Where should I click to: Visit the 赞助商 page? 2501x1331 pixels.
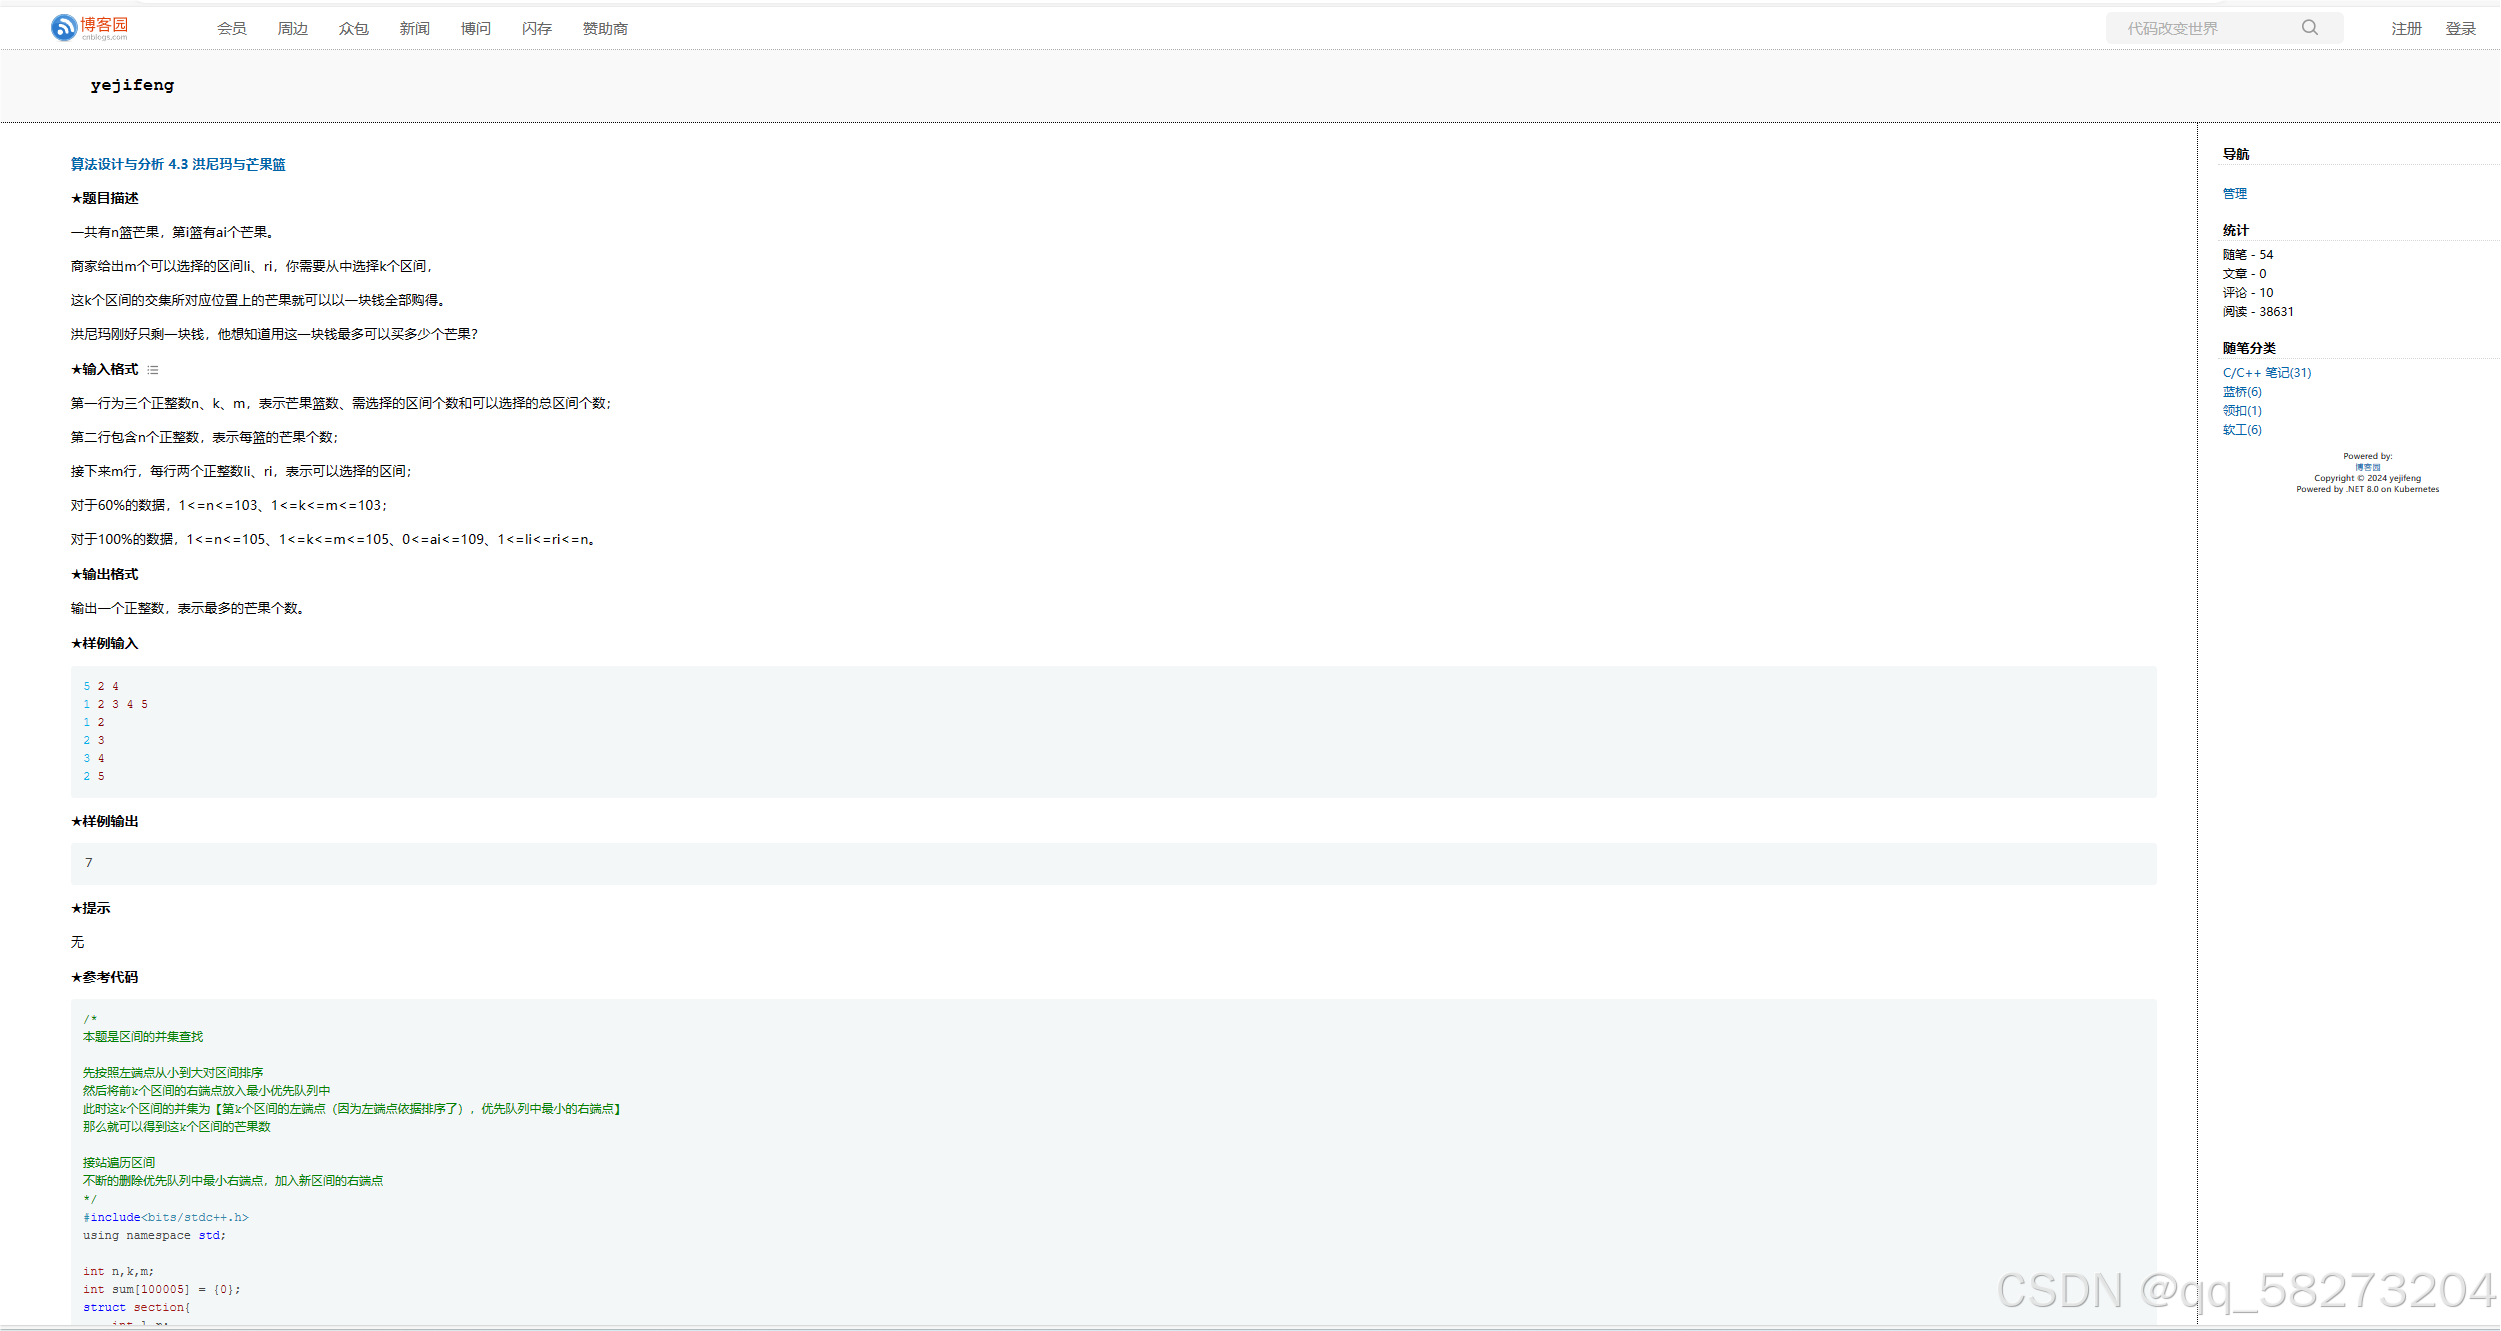coord(605,29)
